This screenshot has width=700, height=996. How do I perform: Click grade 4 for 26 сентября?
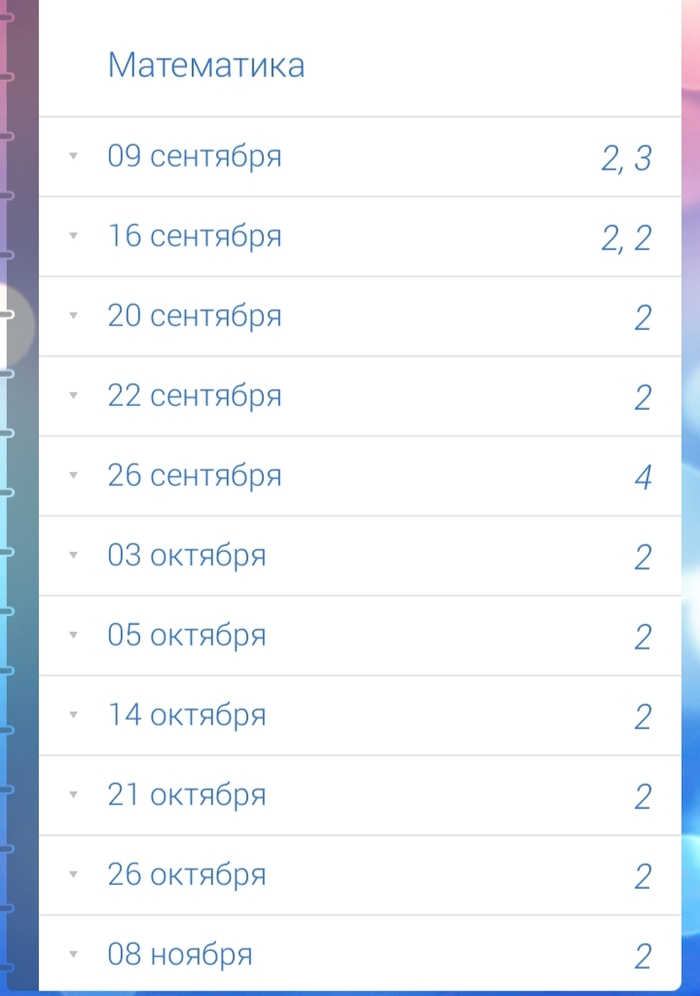[x=643, y=477]
